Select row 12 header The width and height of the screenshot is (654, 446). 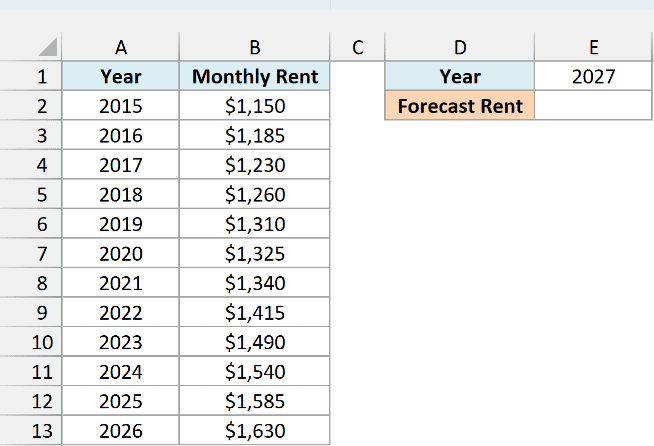point(30,401)
